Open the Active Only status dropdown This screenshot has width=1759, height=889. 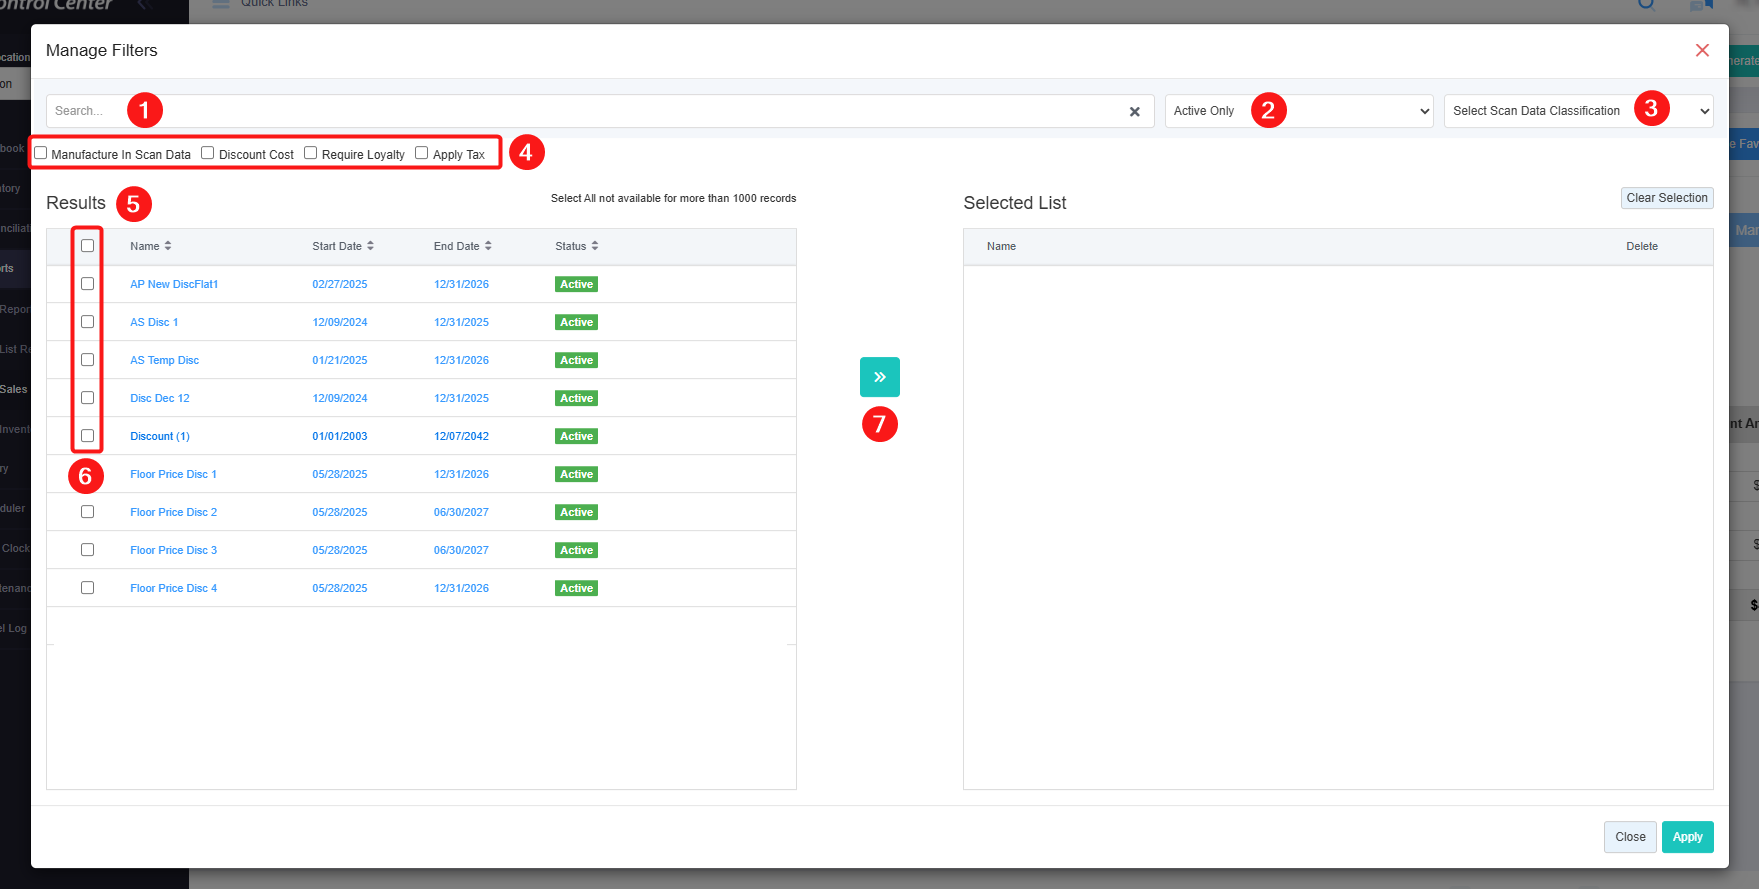(1299, 111)
